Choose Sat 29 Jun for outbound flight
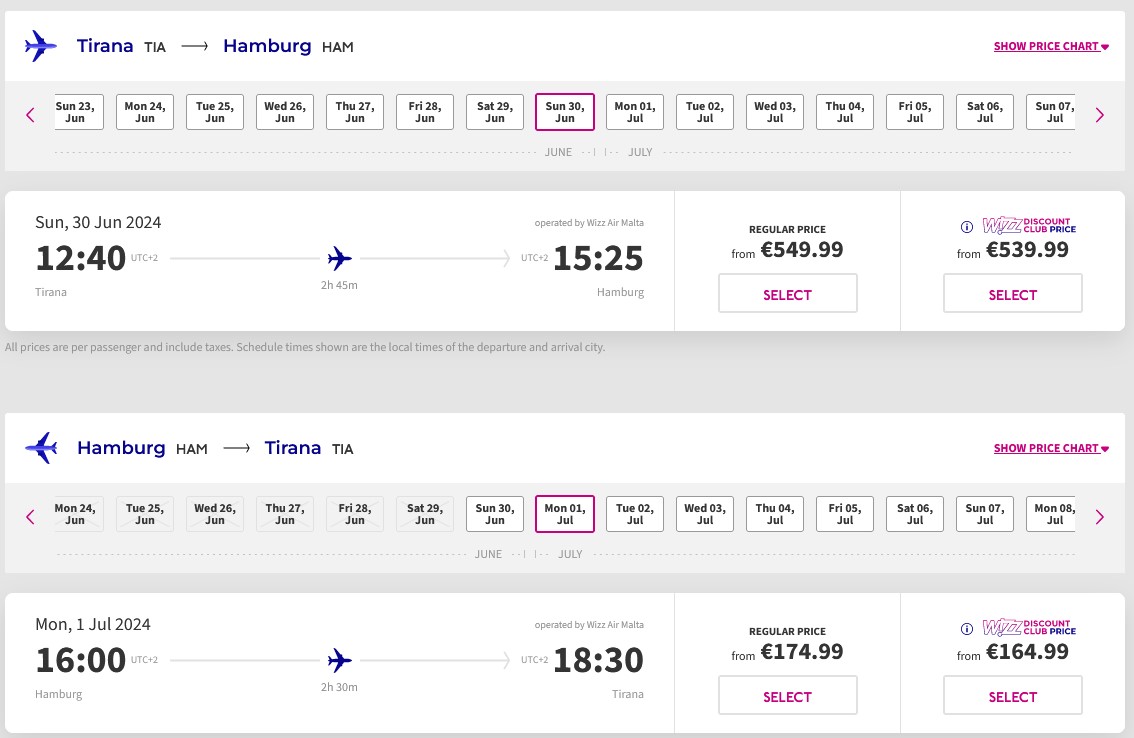 click(x=495, y=112)
